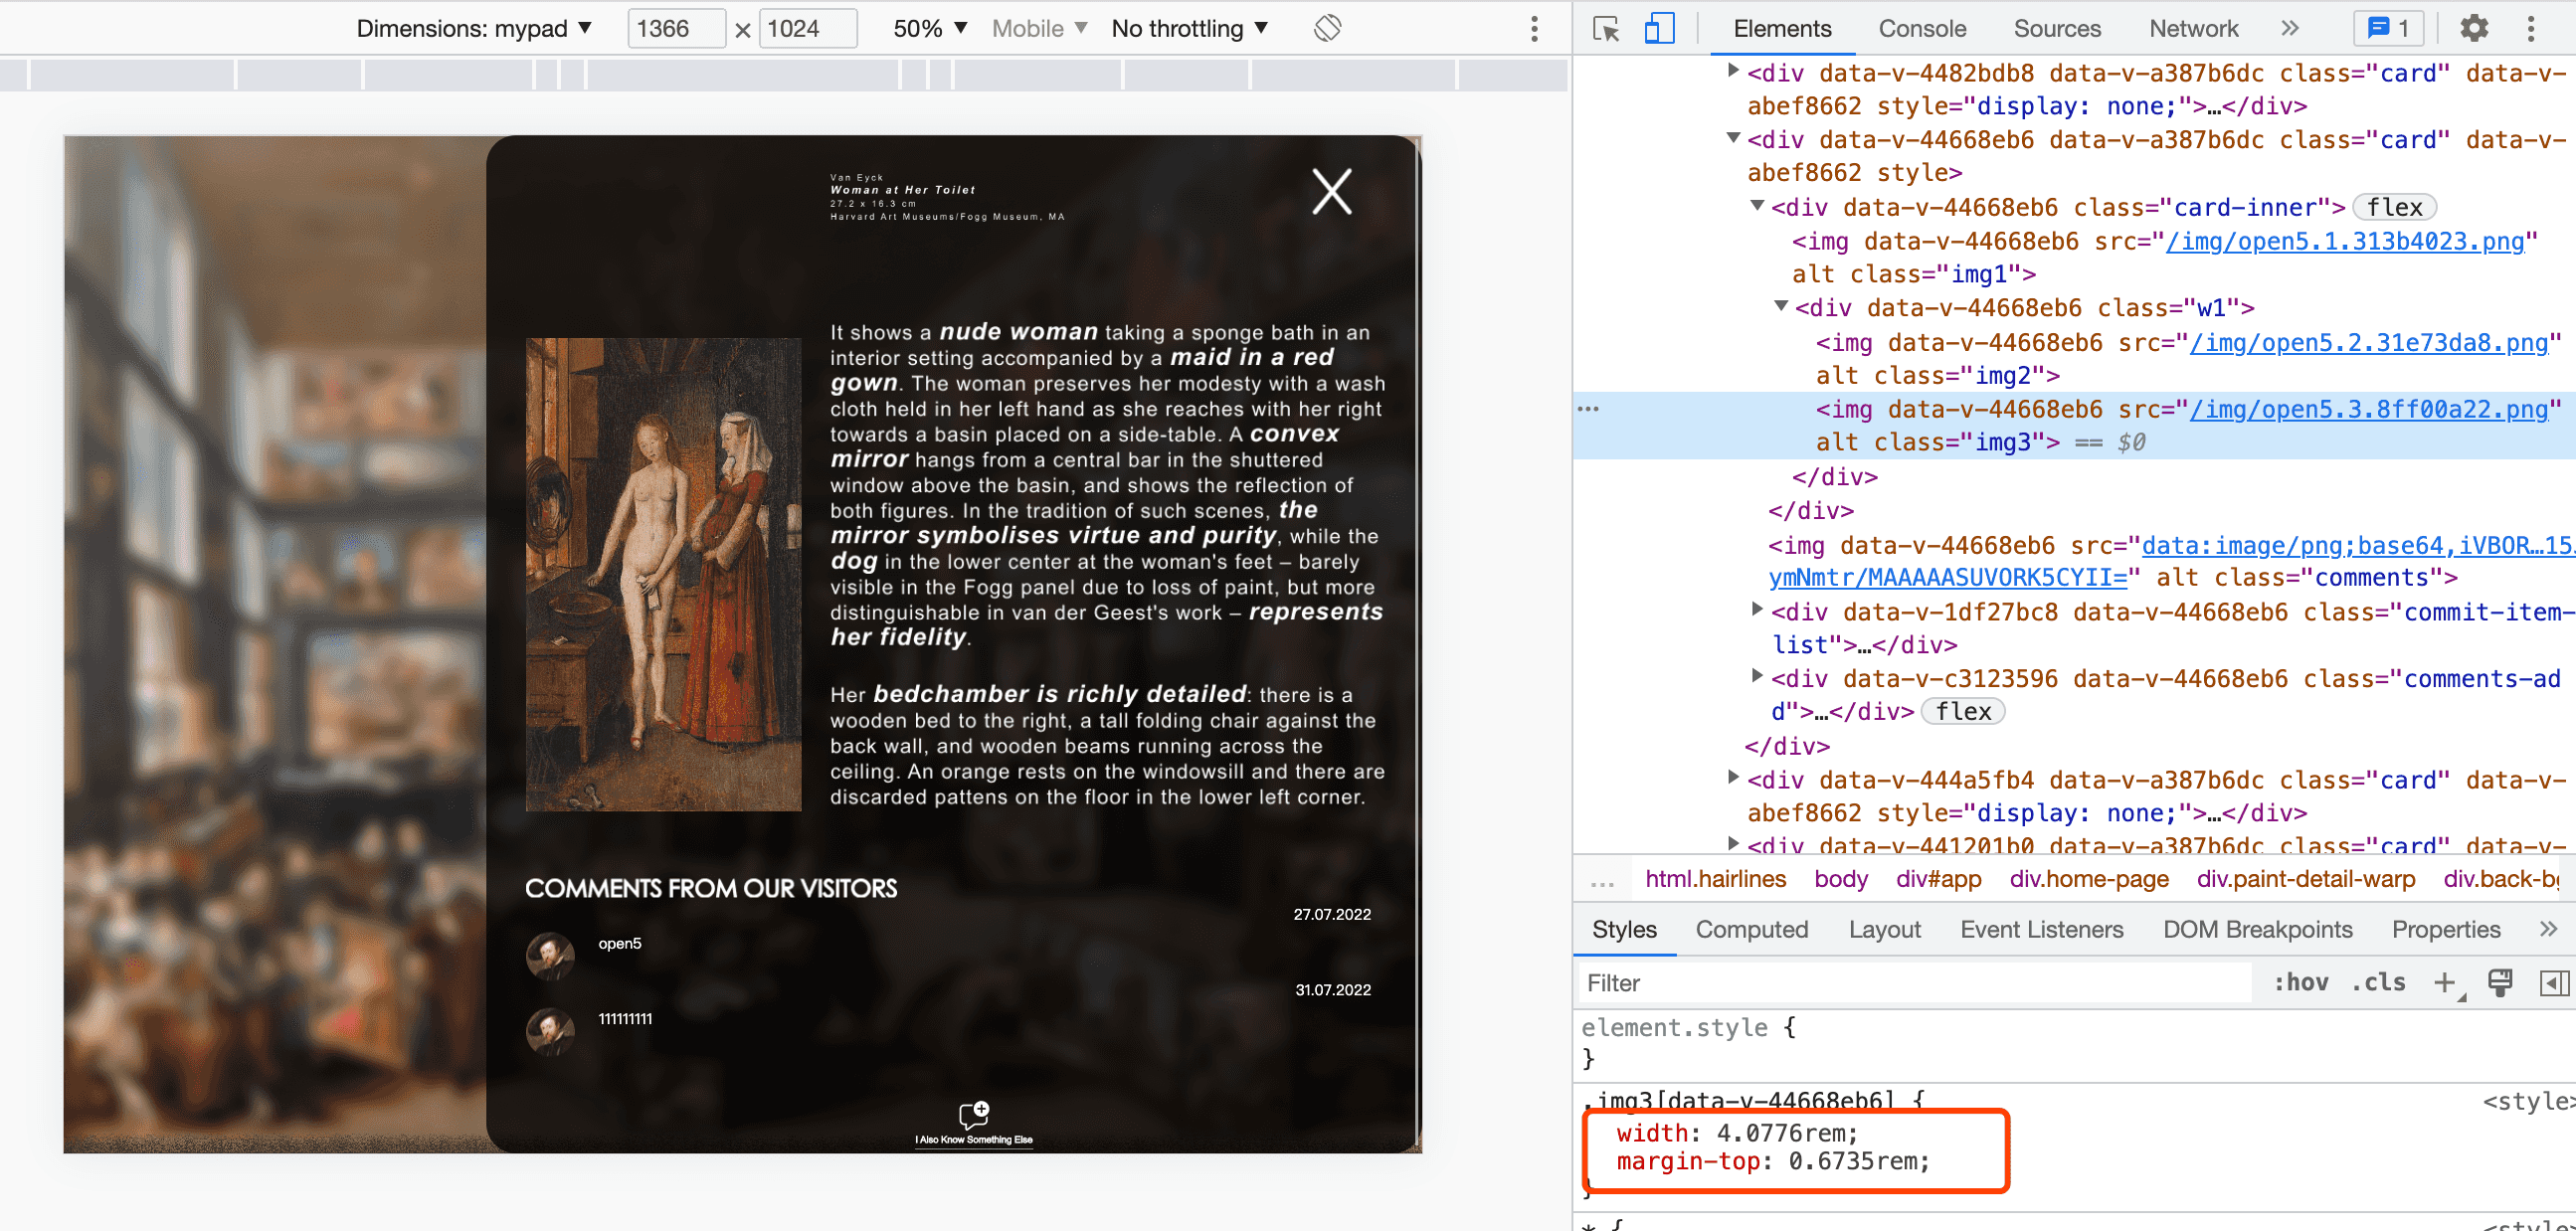
Task: Click the rendering emulation paintbrush icon
Action: [x=2500, y=983]
